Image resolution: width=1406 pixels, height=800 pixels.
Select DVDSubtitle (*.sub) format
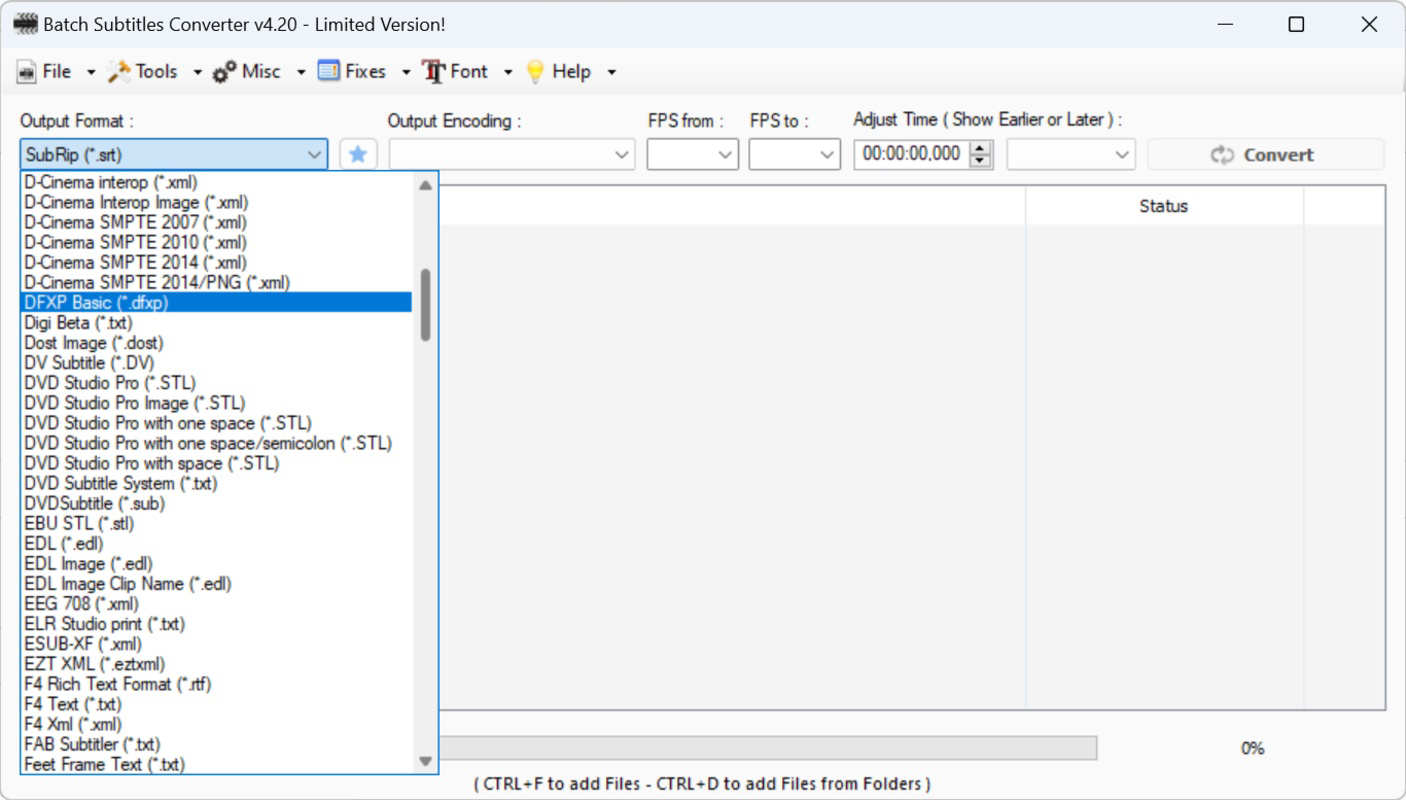point(216,504)
